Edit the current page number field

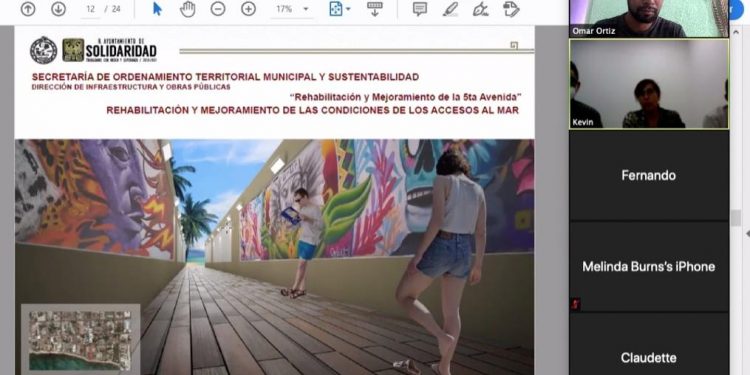90,9
